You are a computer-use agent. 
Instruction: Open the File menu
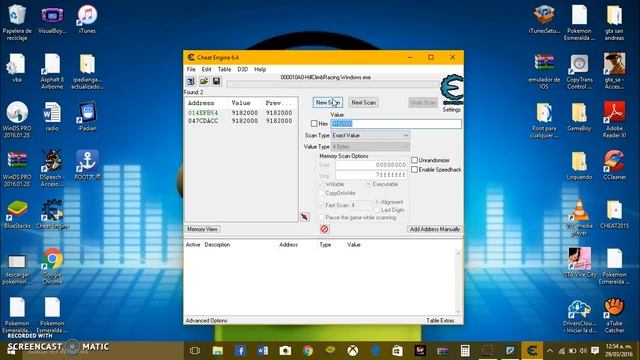191,69
